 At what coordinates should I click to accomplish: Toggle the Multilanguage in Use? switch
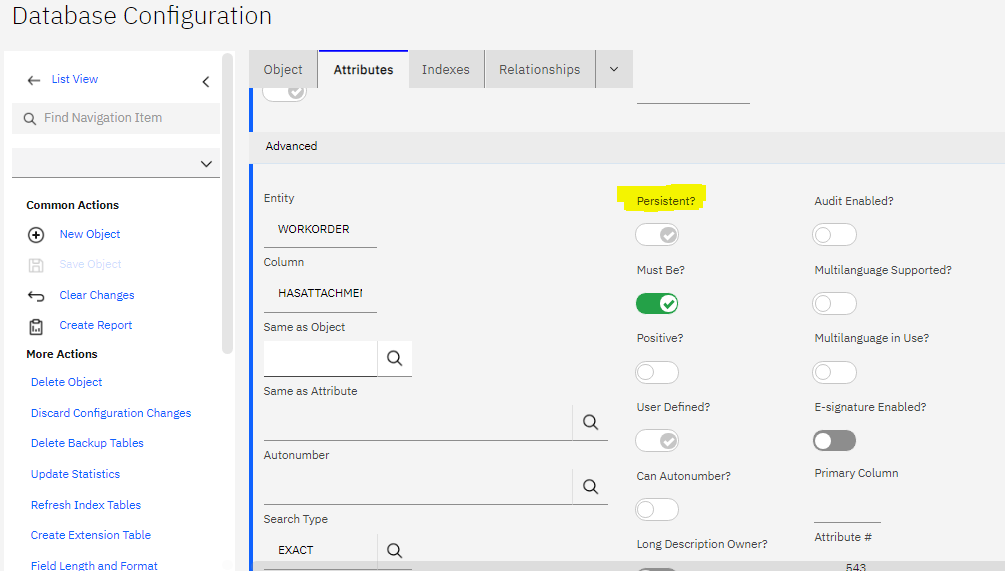pyautogui.click(x=835, y=372)
